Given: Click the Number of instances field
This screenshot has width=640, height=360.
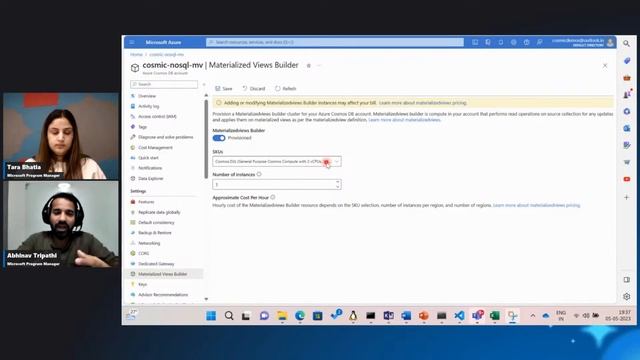Looking at the screenshot, I should pos(277,185).
